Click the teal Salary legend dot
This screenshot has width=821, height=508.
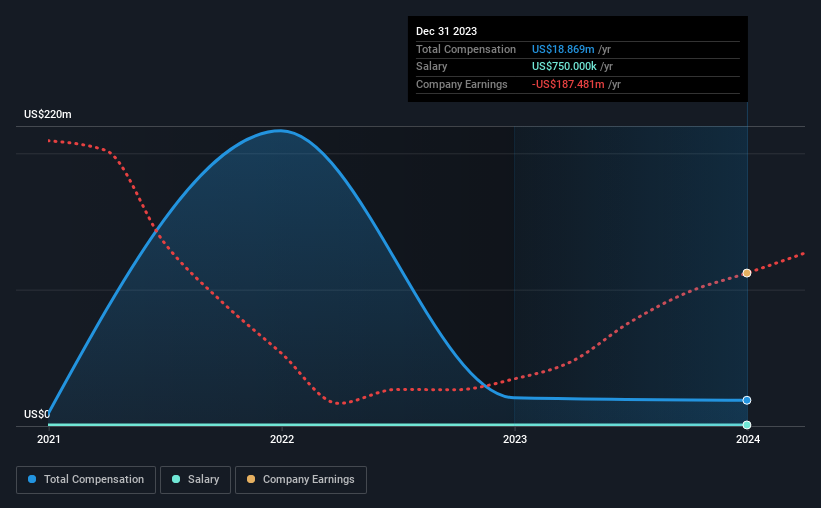pyautogui.click(x=176, y=479)
